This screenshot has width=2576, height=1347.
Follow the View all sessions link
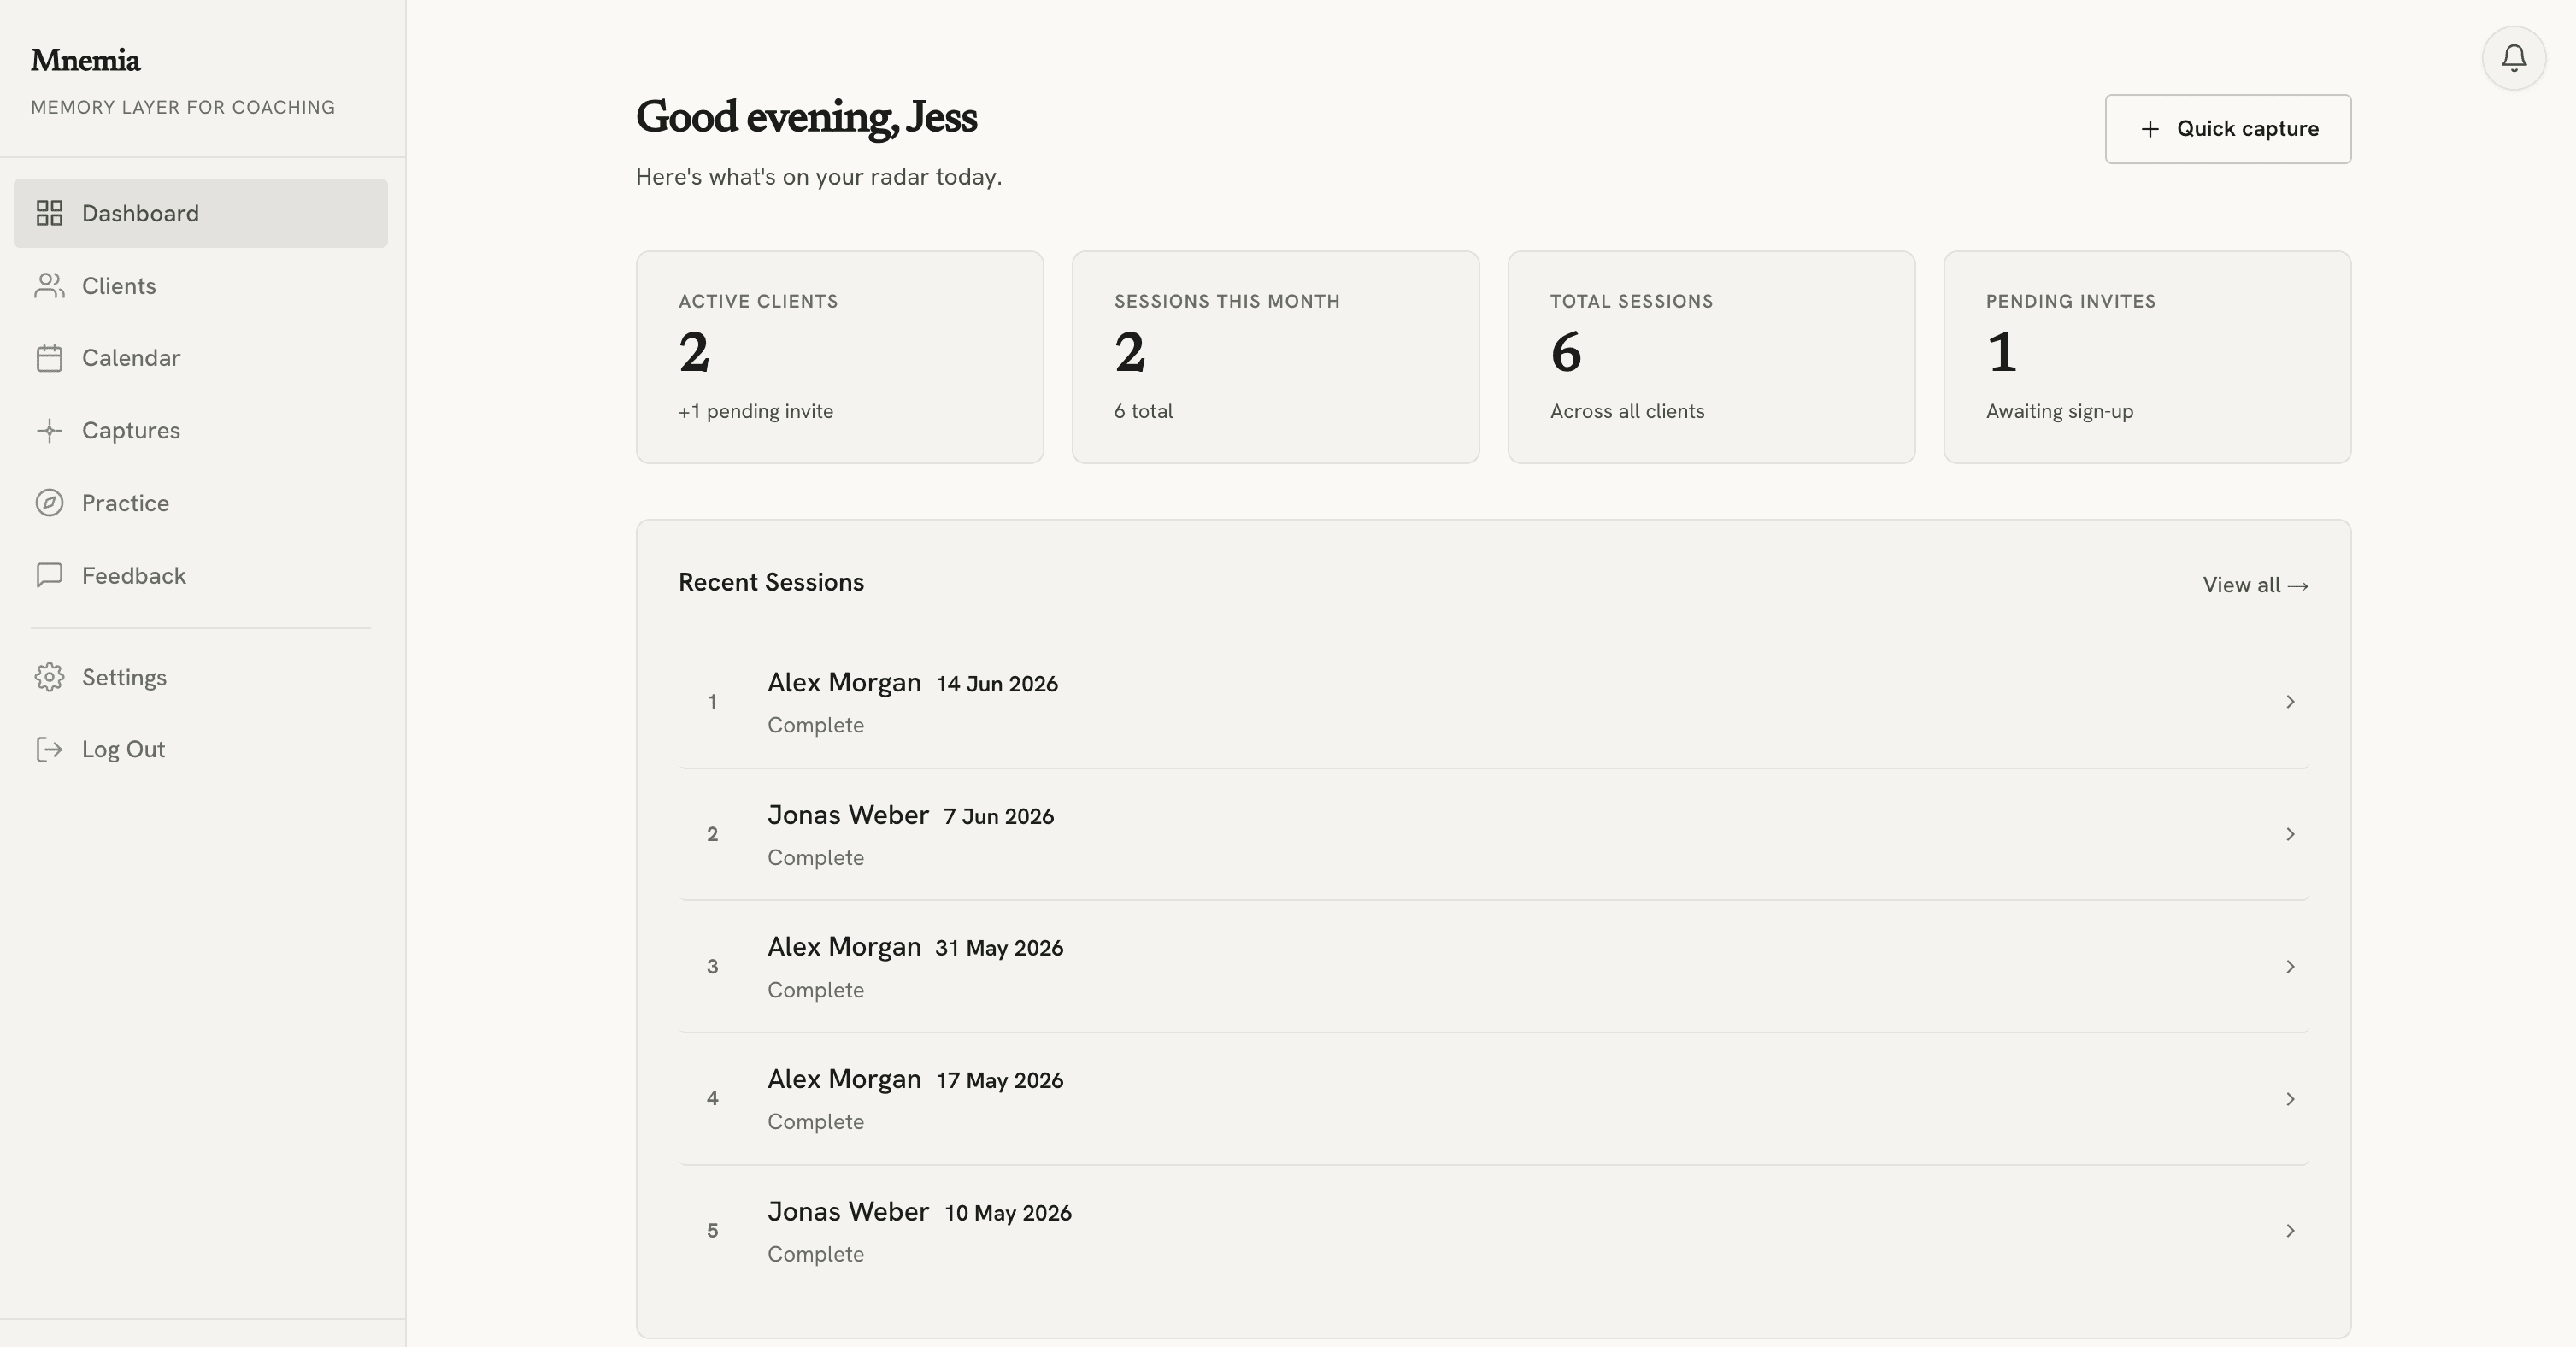2255,585
